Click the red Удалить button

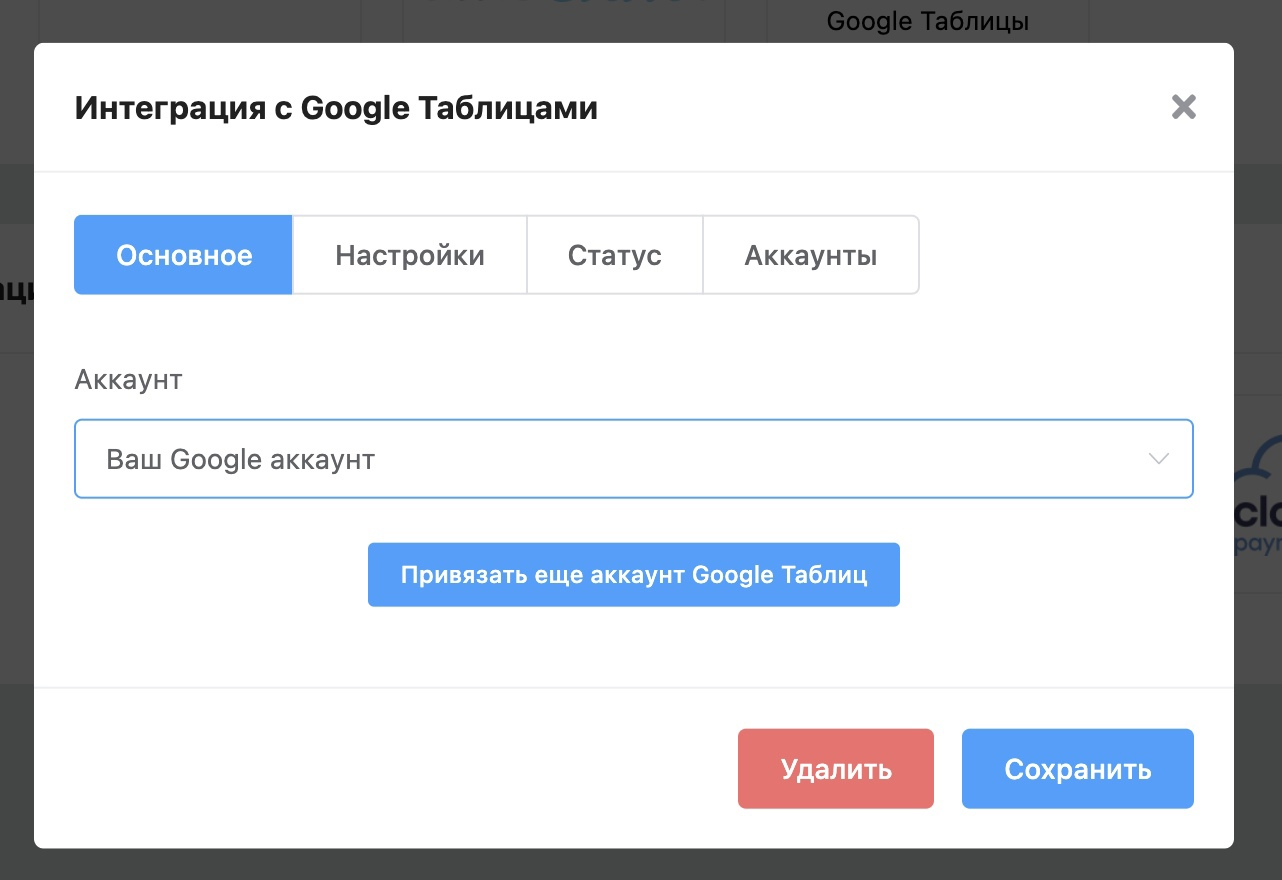[x=835, y=769]
